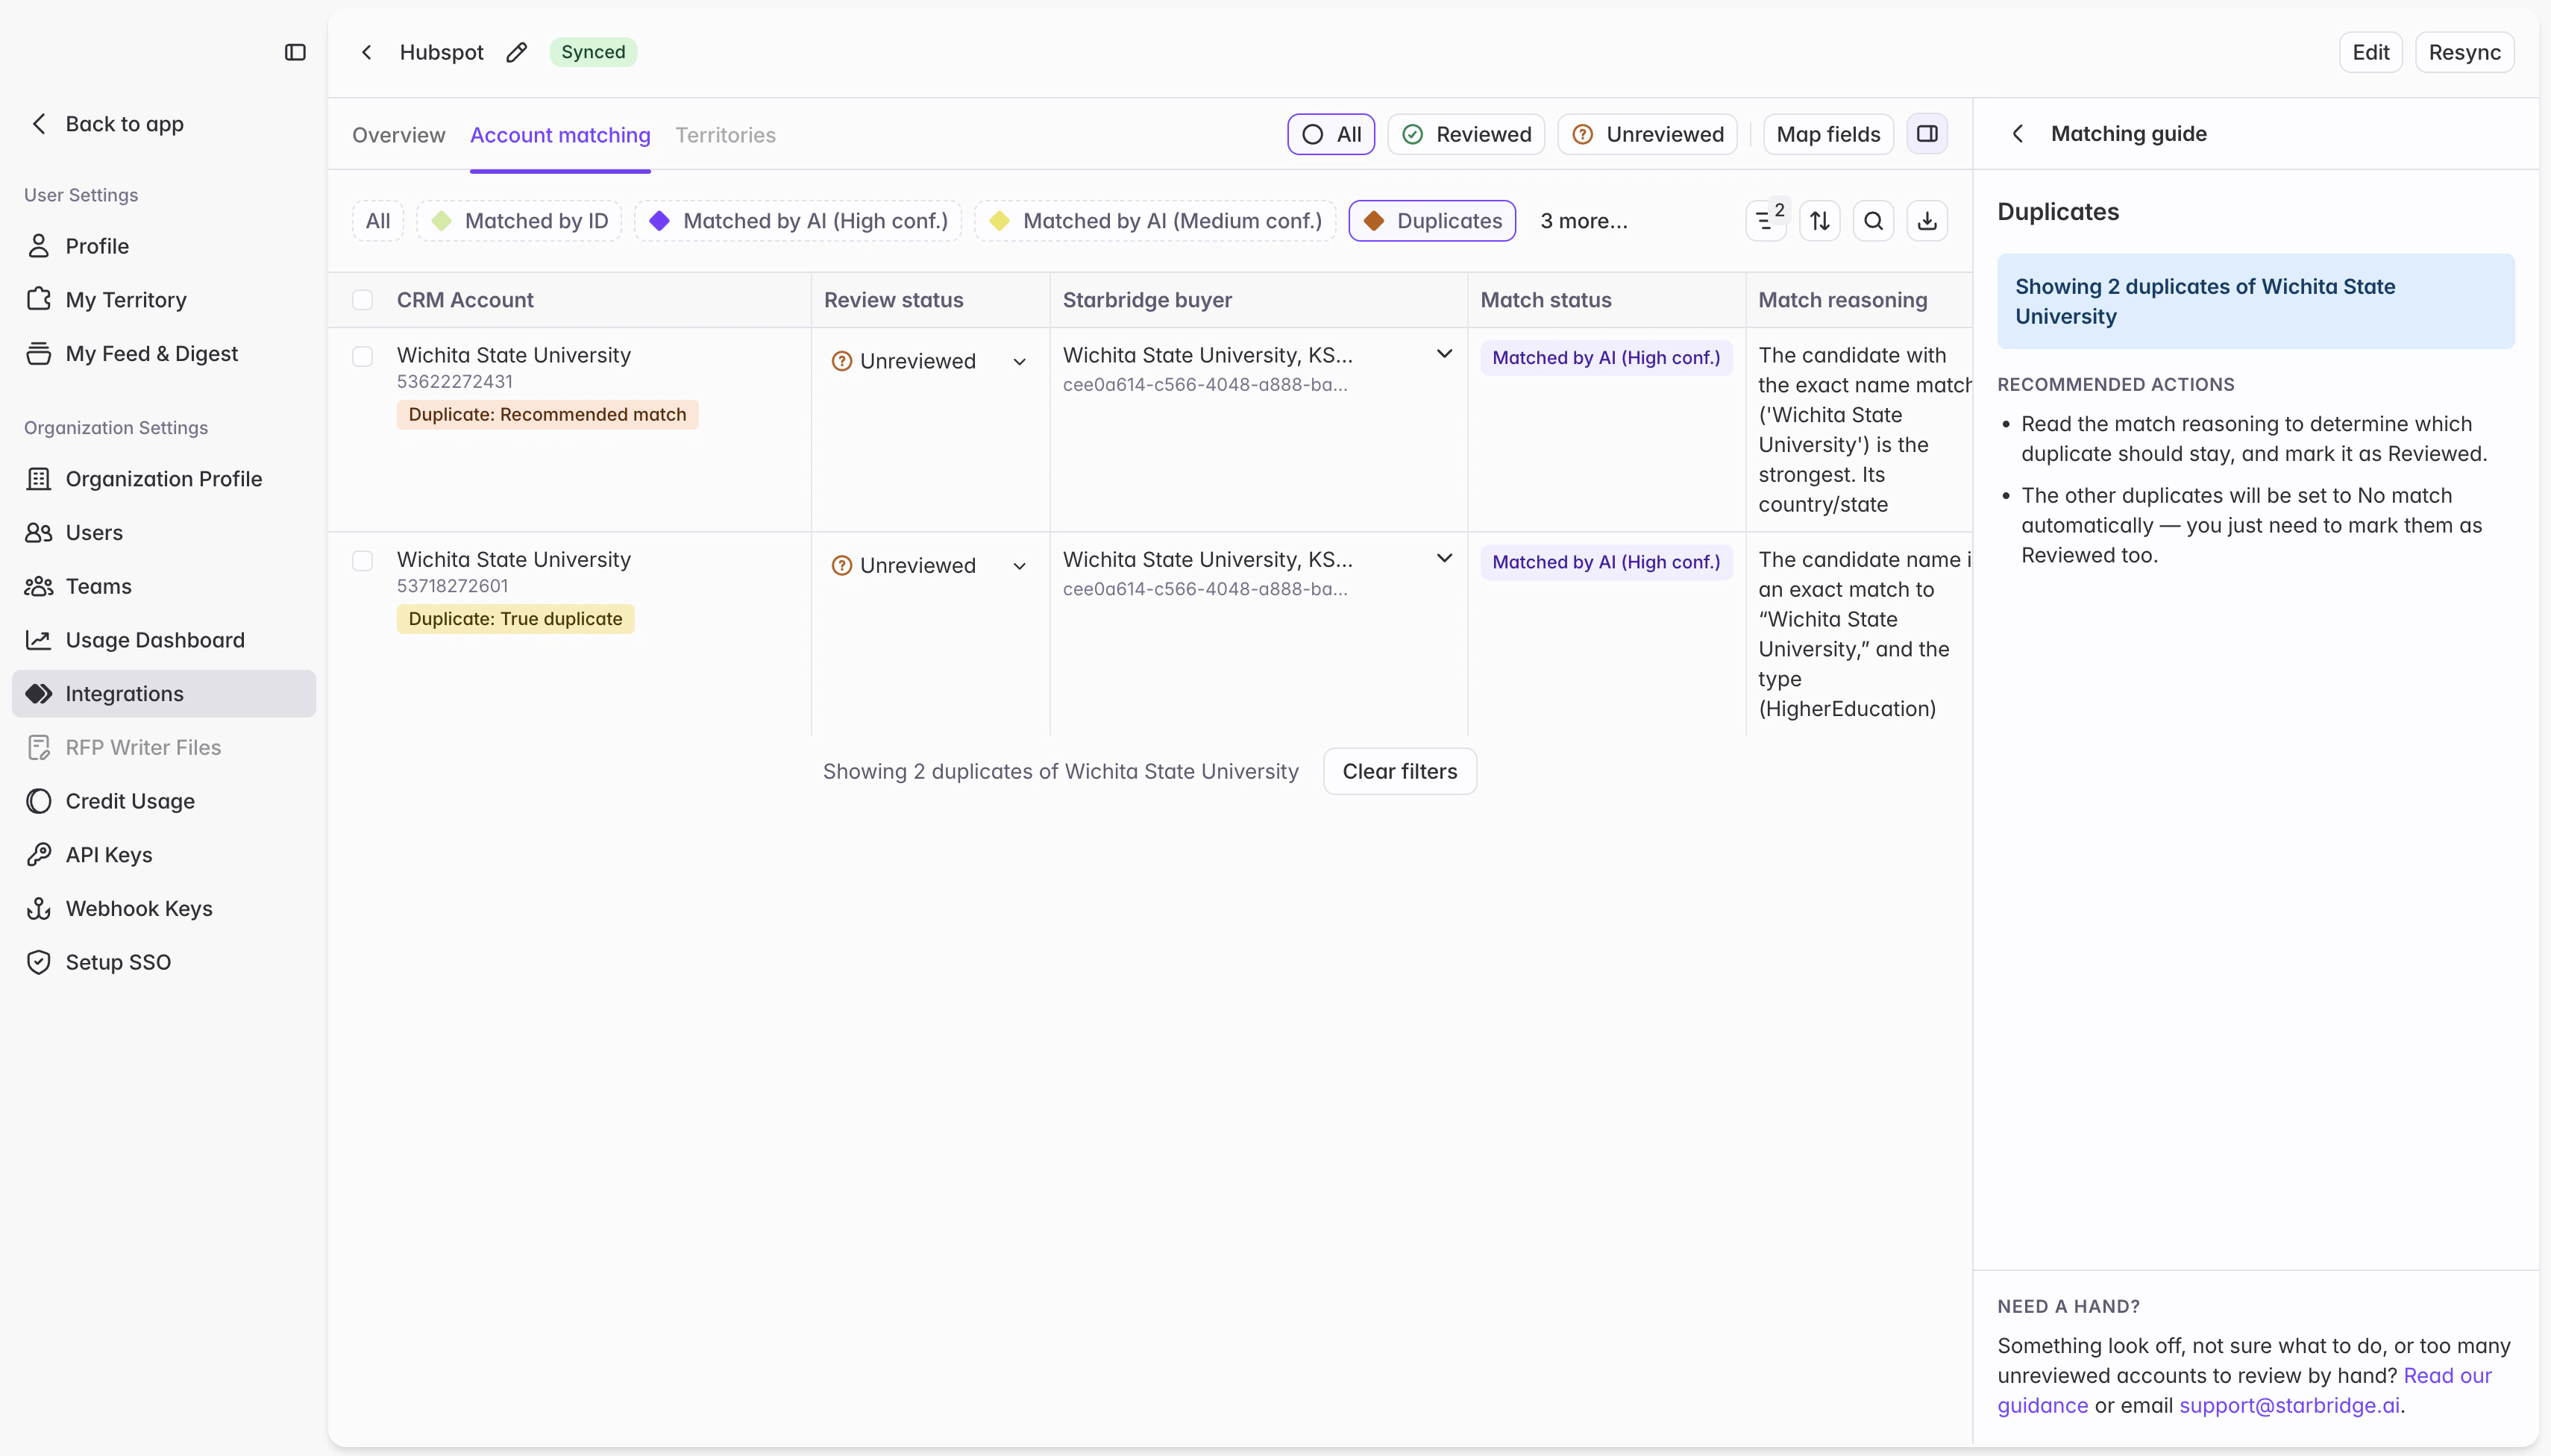2551x1456 pixels.
Task: Open Webhook Keys page
Action: coord(164,909)
